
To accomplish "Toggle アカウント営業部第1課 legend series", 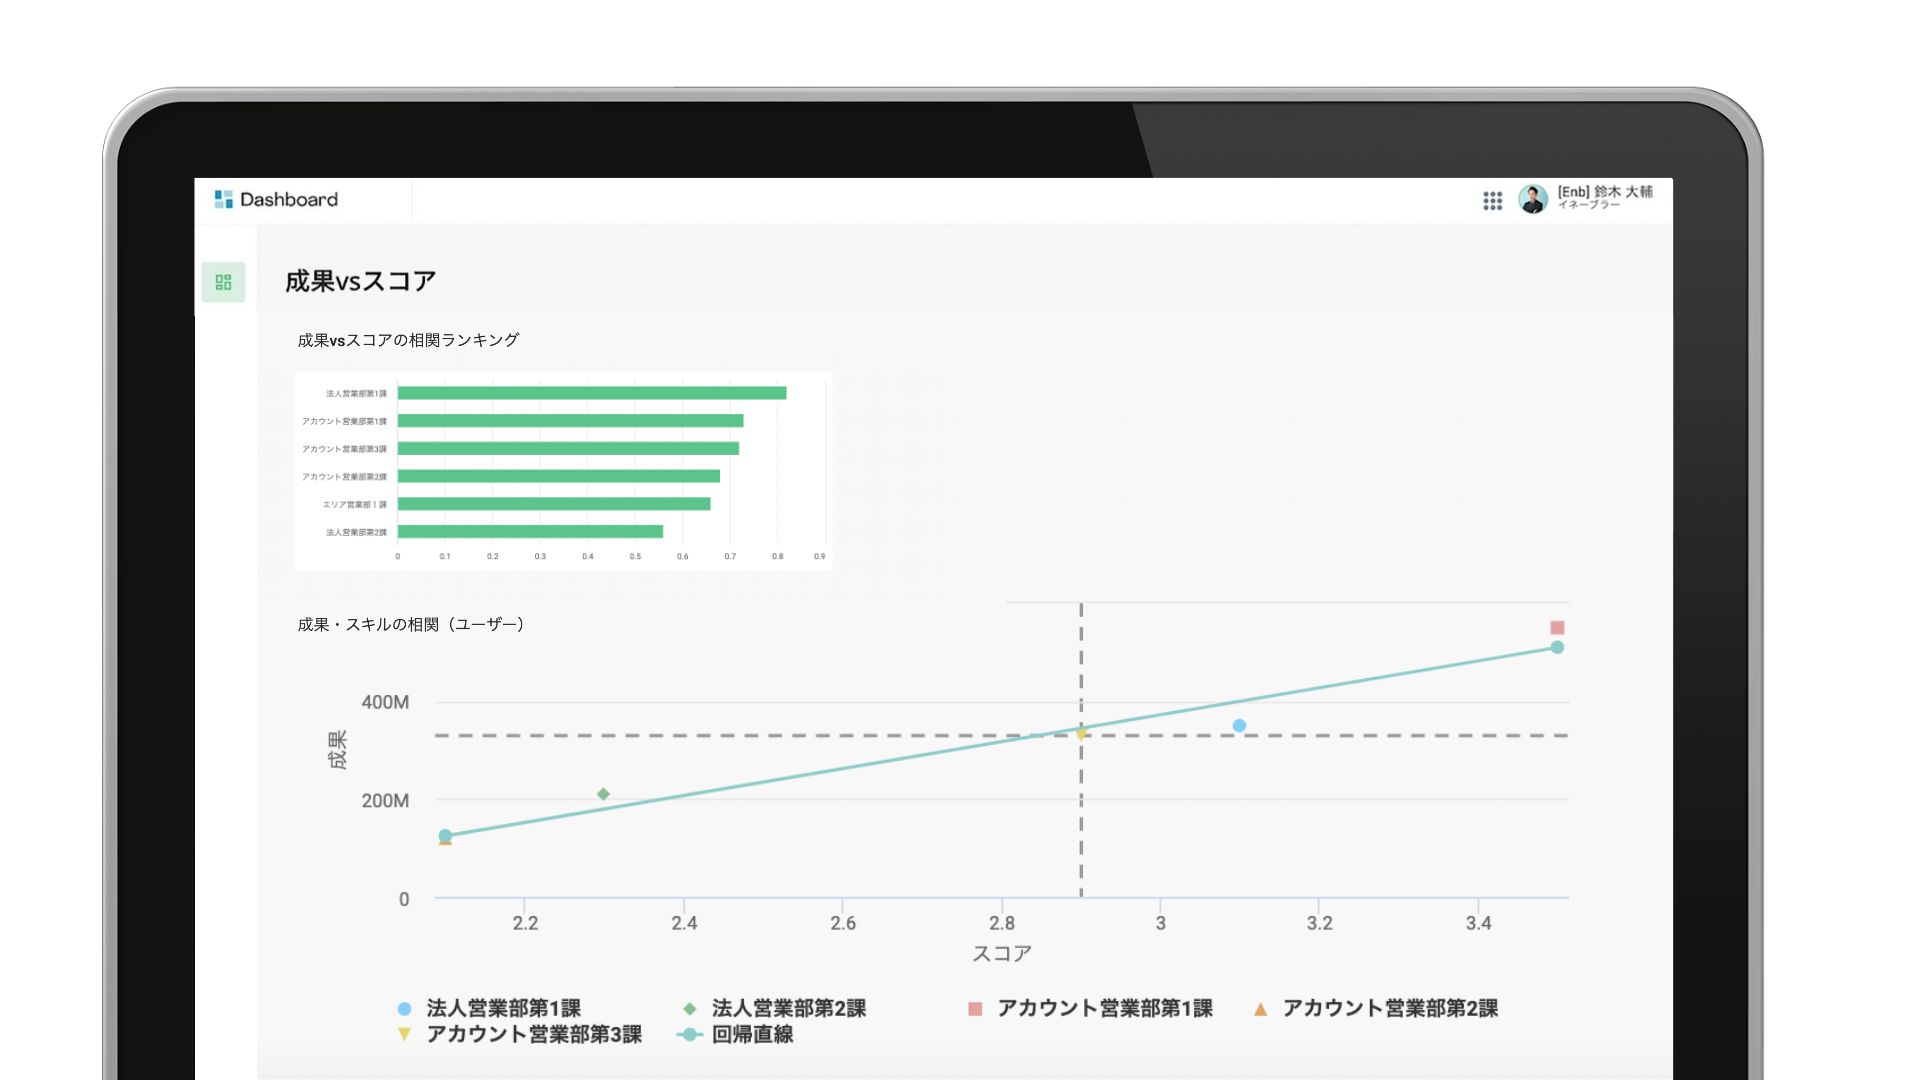I will coord(1104,1008).
